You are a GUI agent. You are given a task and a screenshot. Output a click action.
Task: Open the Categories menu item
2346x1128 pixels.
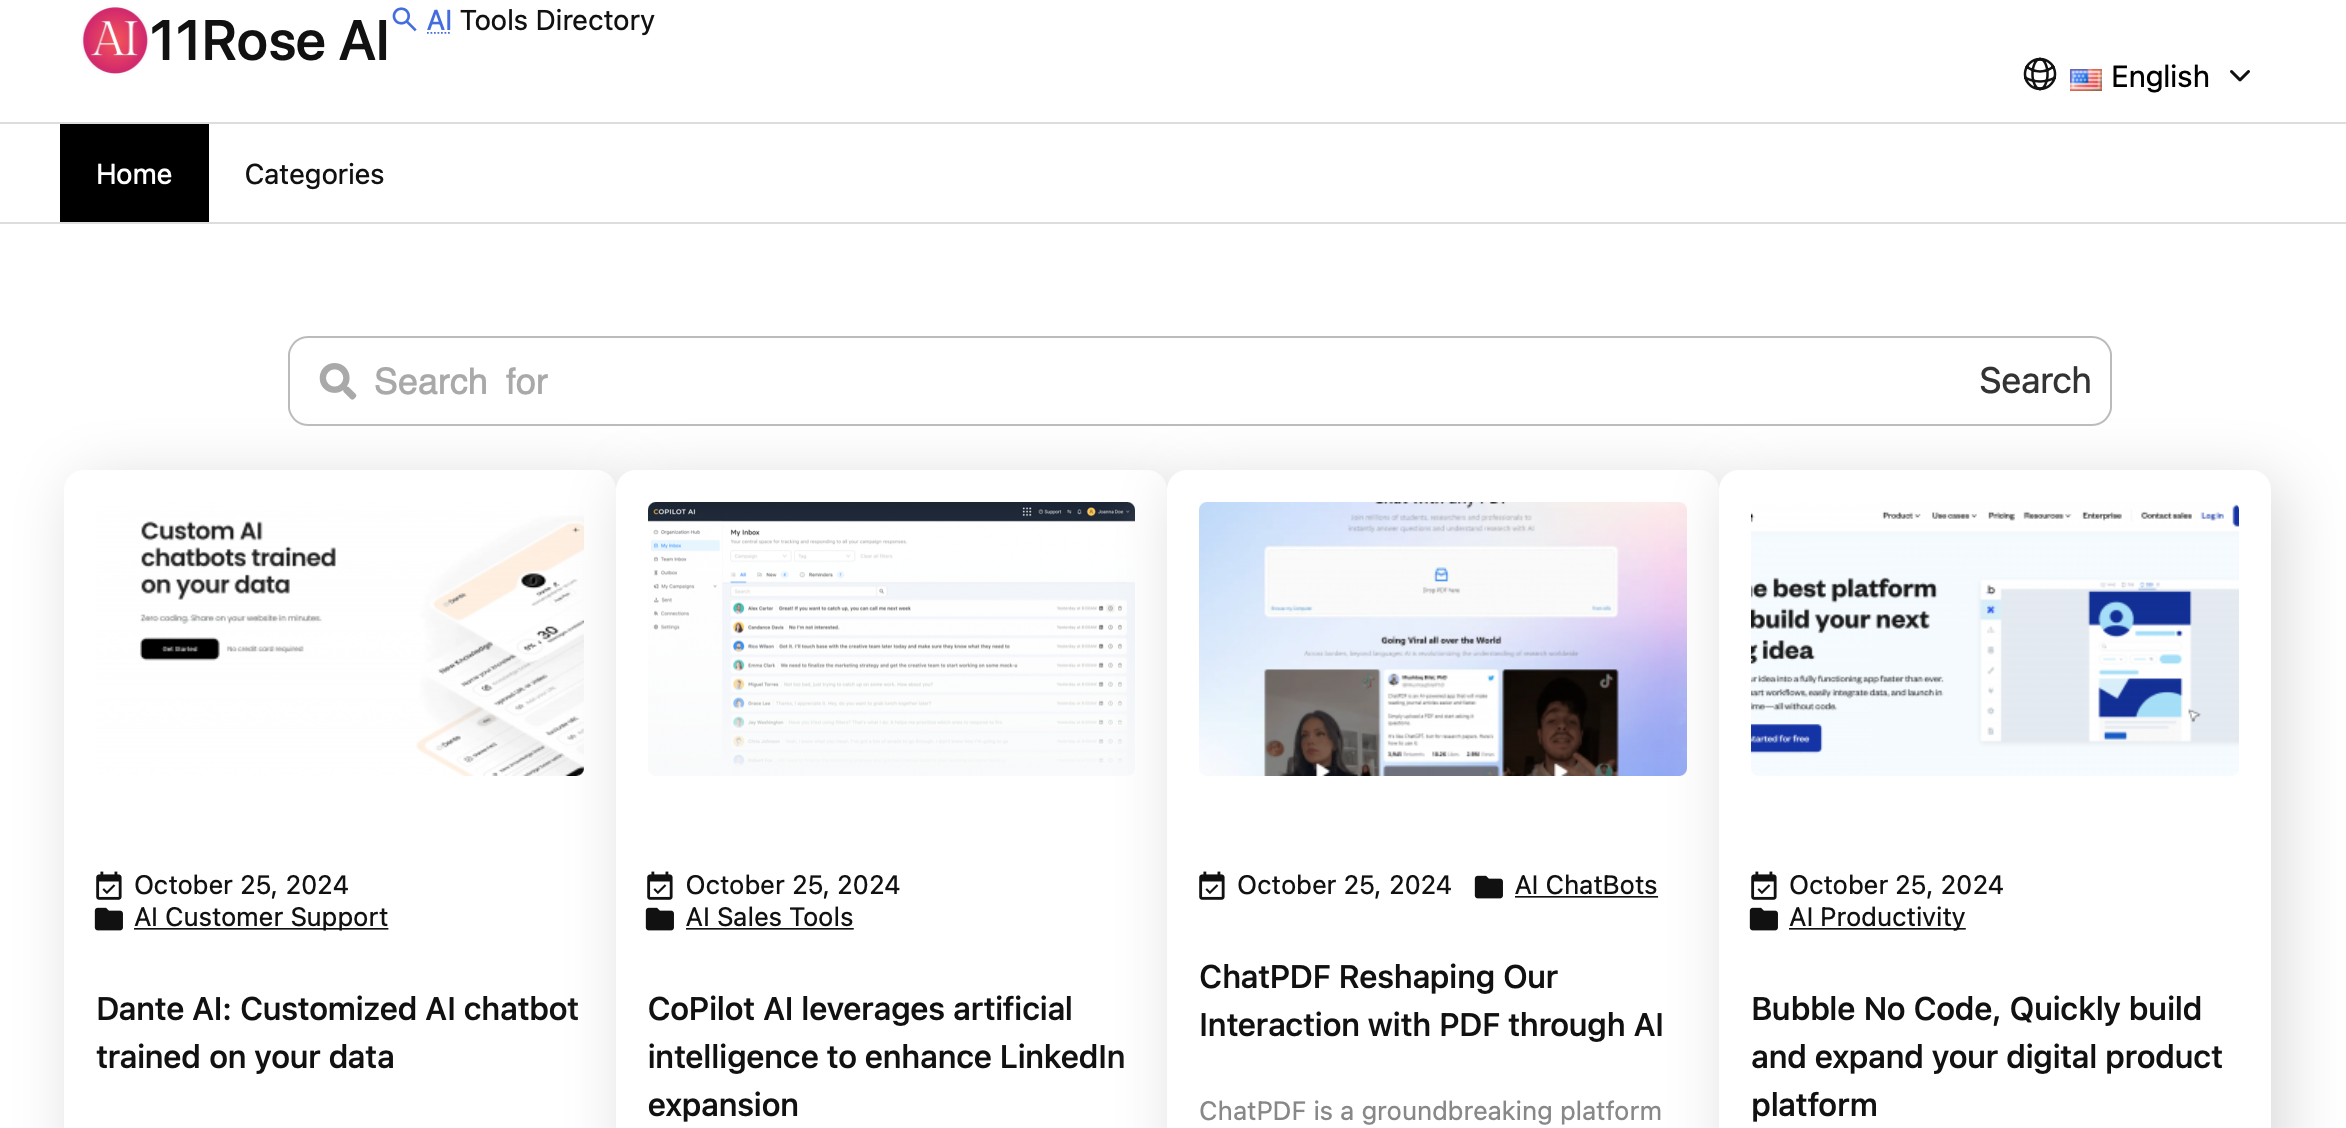[x=314, y=174]
